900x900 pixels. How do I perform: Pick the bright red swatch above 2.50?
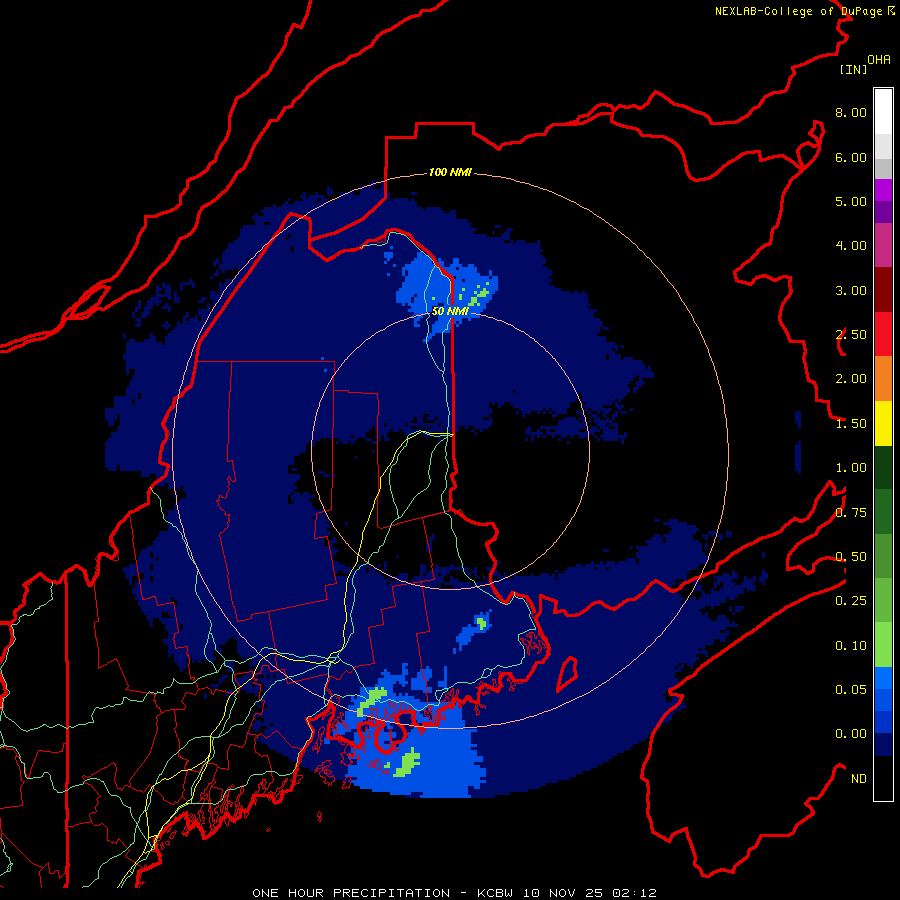click(x=883, y=334)
